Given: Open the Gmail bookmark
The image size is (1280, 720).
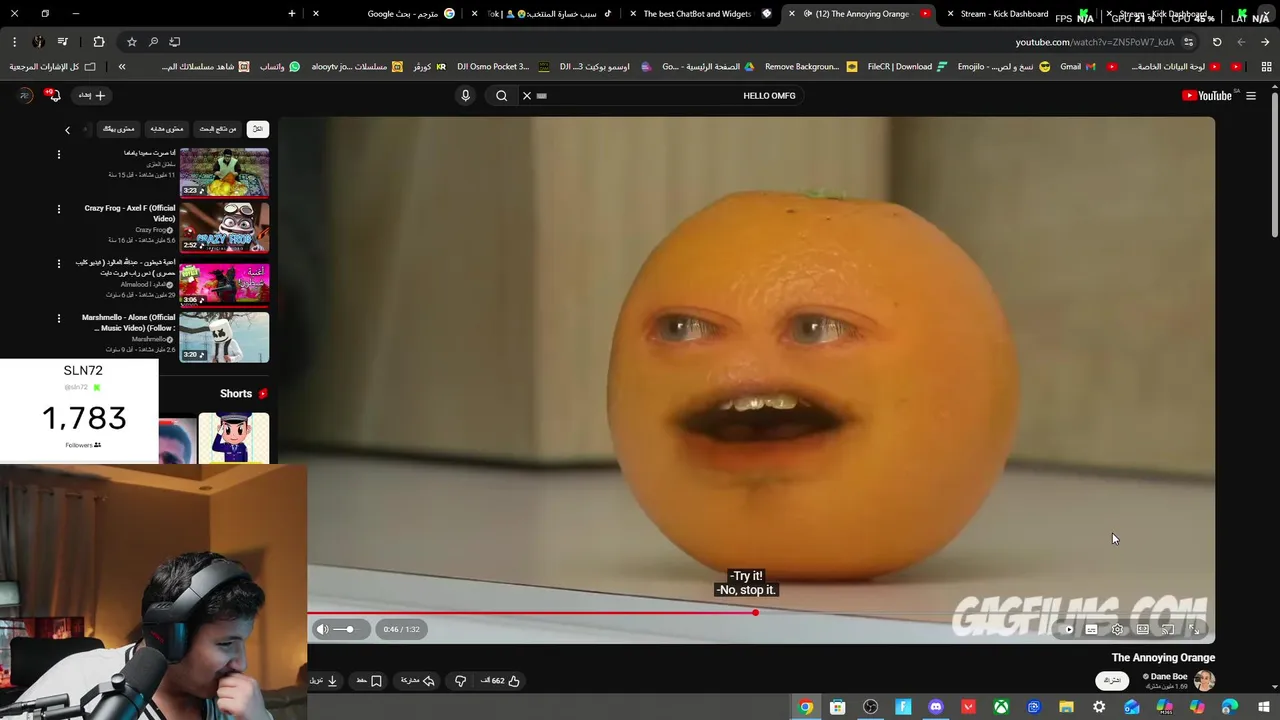Looking at the screenshot, I should [1077, 67].
